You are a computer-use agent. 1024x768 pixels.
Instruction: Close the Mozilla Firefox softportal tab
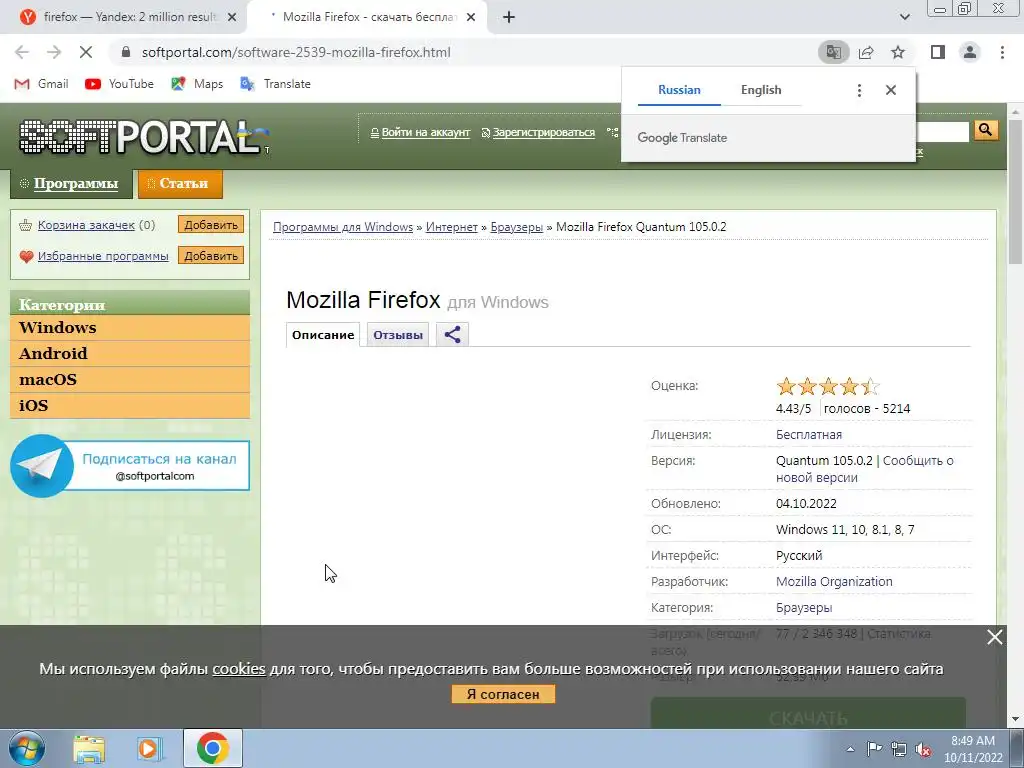[470, 17]
